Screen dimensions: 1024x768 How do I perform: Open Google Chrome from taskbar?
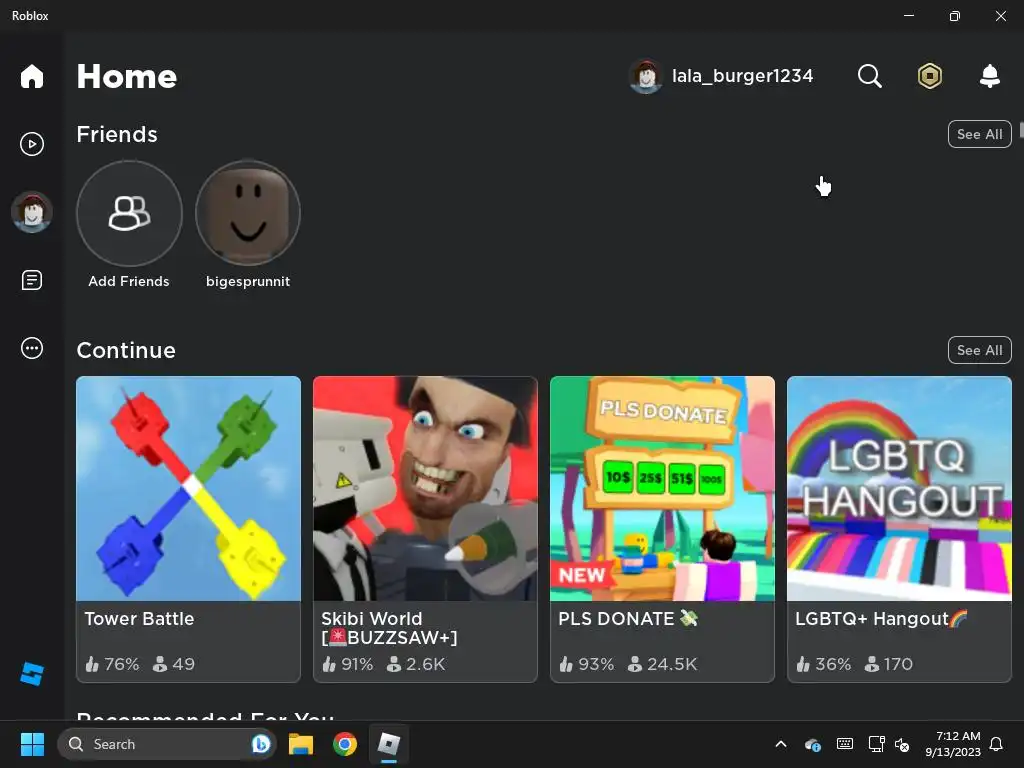345,744
